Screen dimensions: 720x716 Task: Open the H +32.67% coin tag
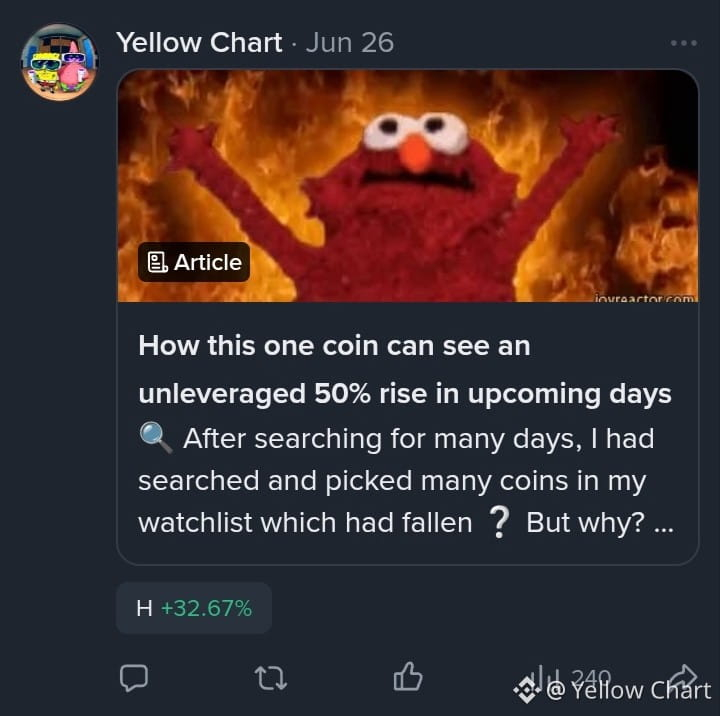194,608
